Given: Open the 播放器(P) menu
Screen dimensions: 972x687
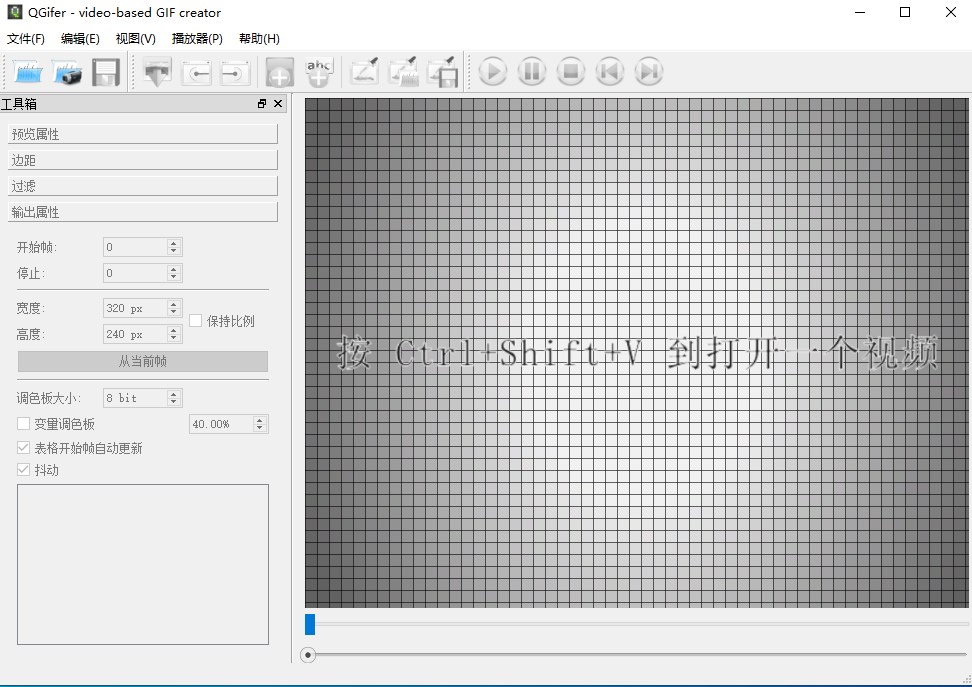Looking at the screenshot, I should (197, 39).
